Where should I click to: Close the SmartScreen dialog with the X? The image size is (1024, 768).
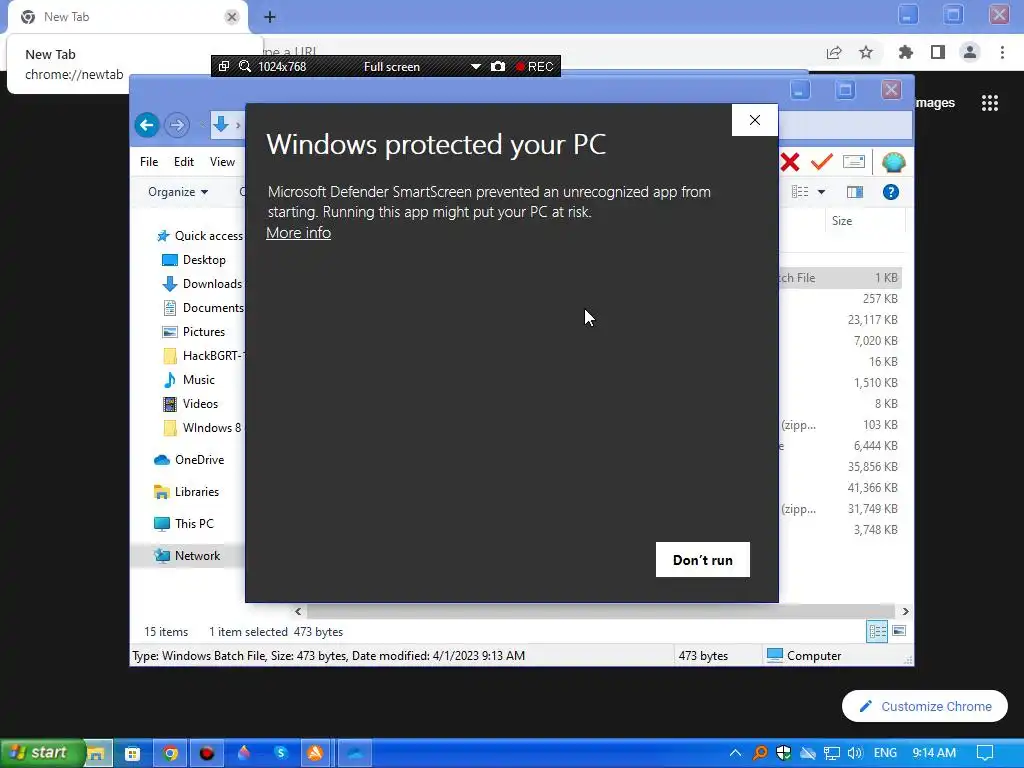(x=754, y=120)
